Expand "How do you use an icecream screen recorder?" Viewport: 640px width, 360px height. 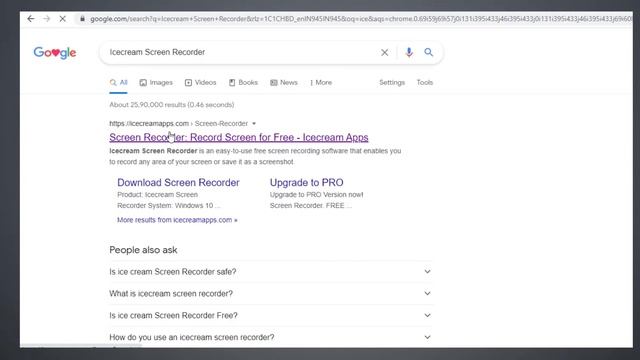[270, 337]
